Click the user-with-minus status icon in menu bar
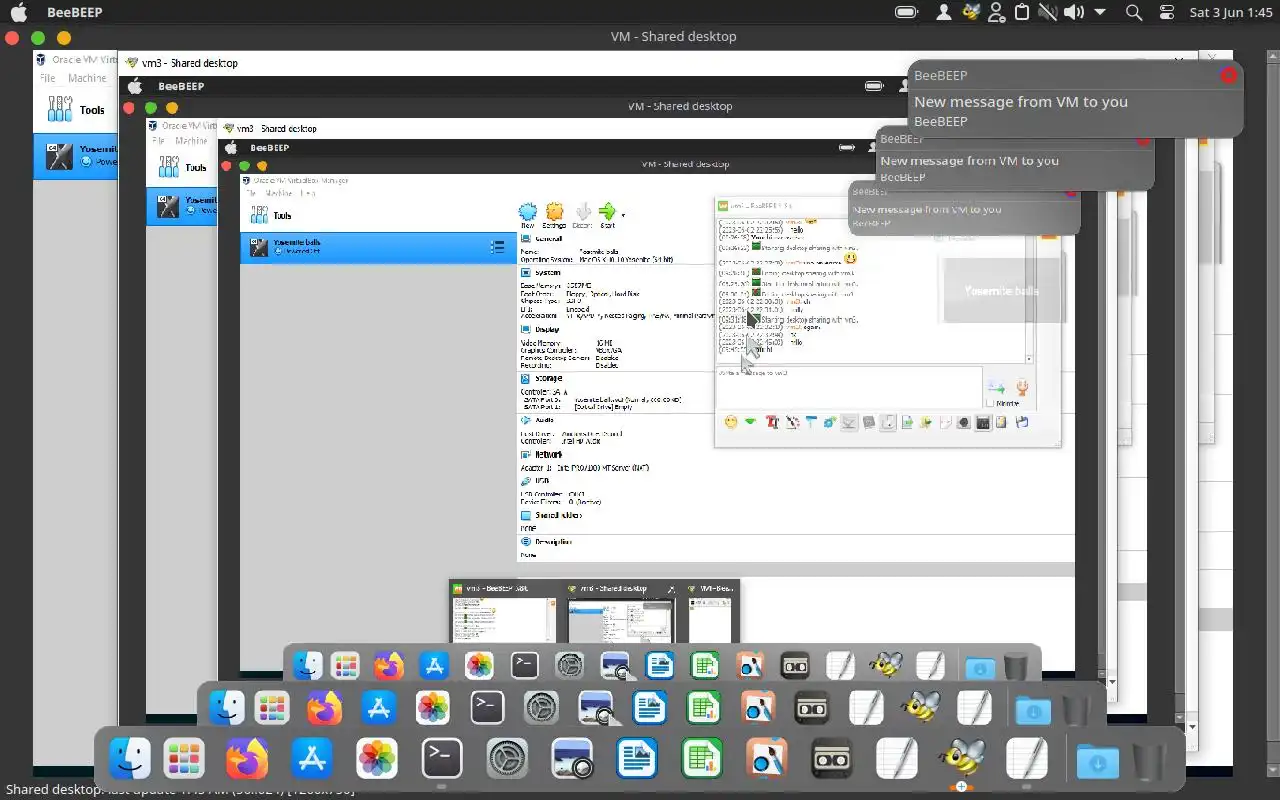 click(x=996, y=12)
